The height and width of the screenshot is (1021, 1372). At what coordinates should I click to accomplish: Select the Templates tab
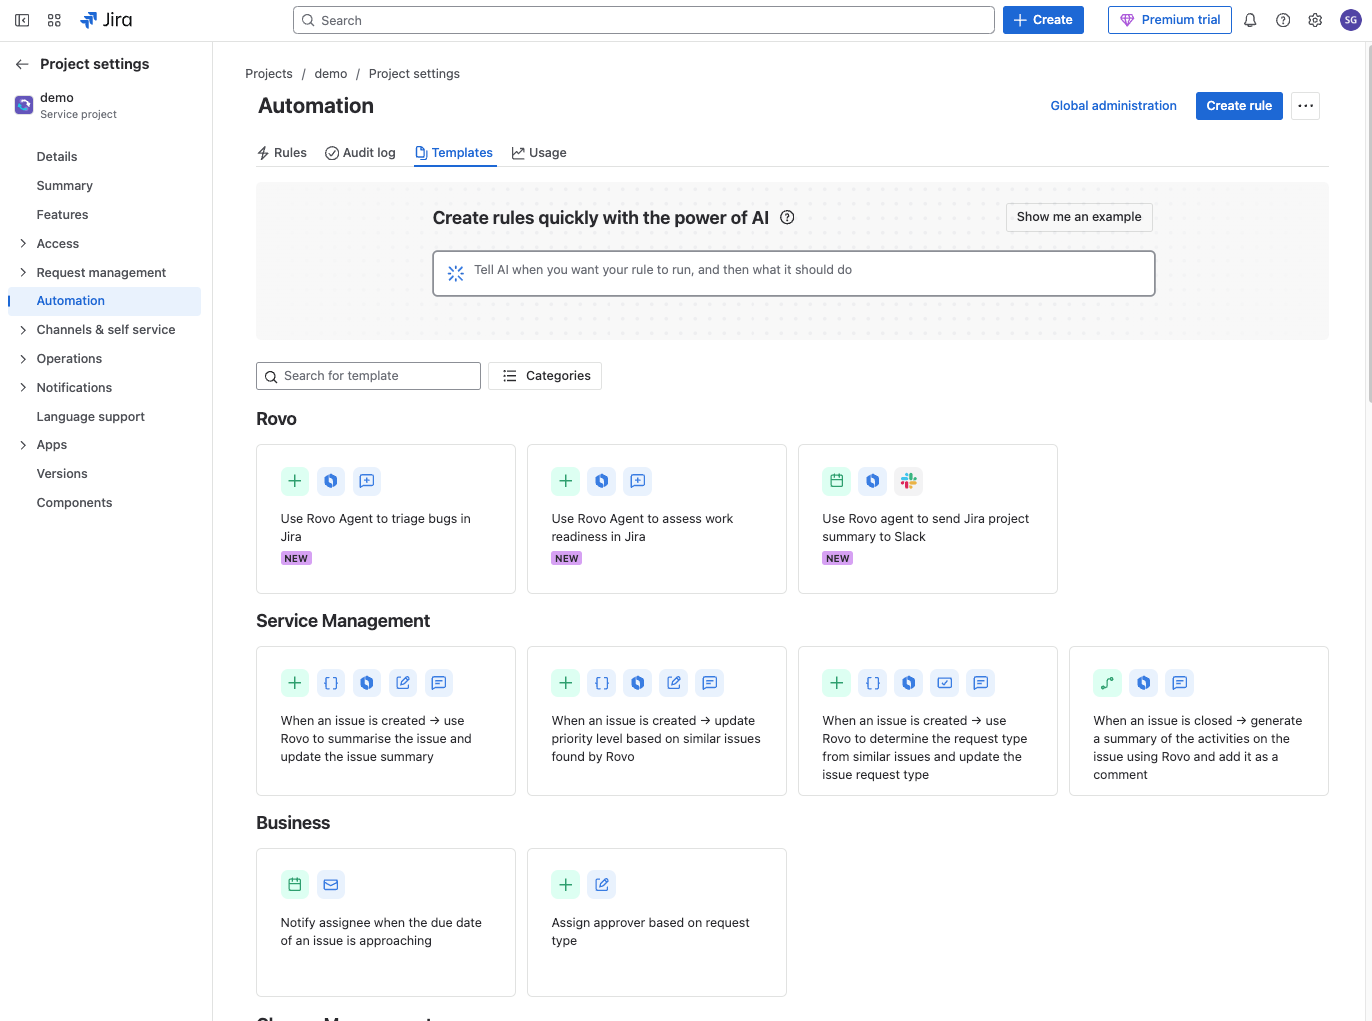click(454, 153)
